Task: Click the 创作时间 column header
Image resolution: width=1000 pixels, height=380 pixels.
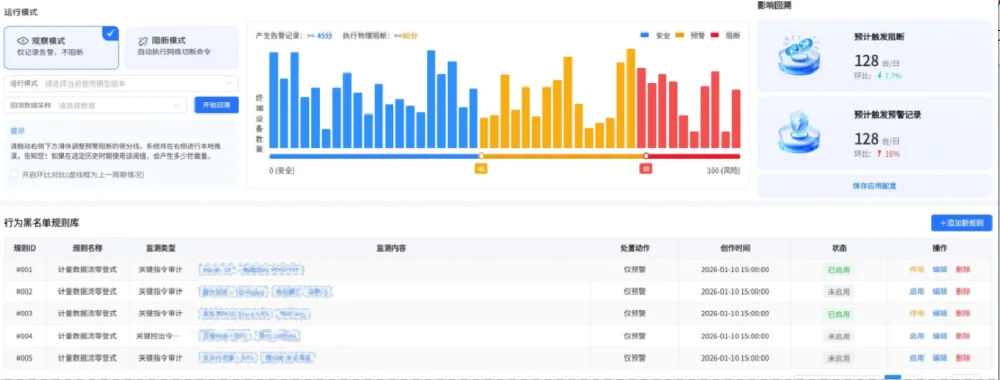Action: click(735, 248)
